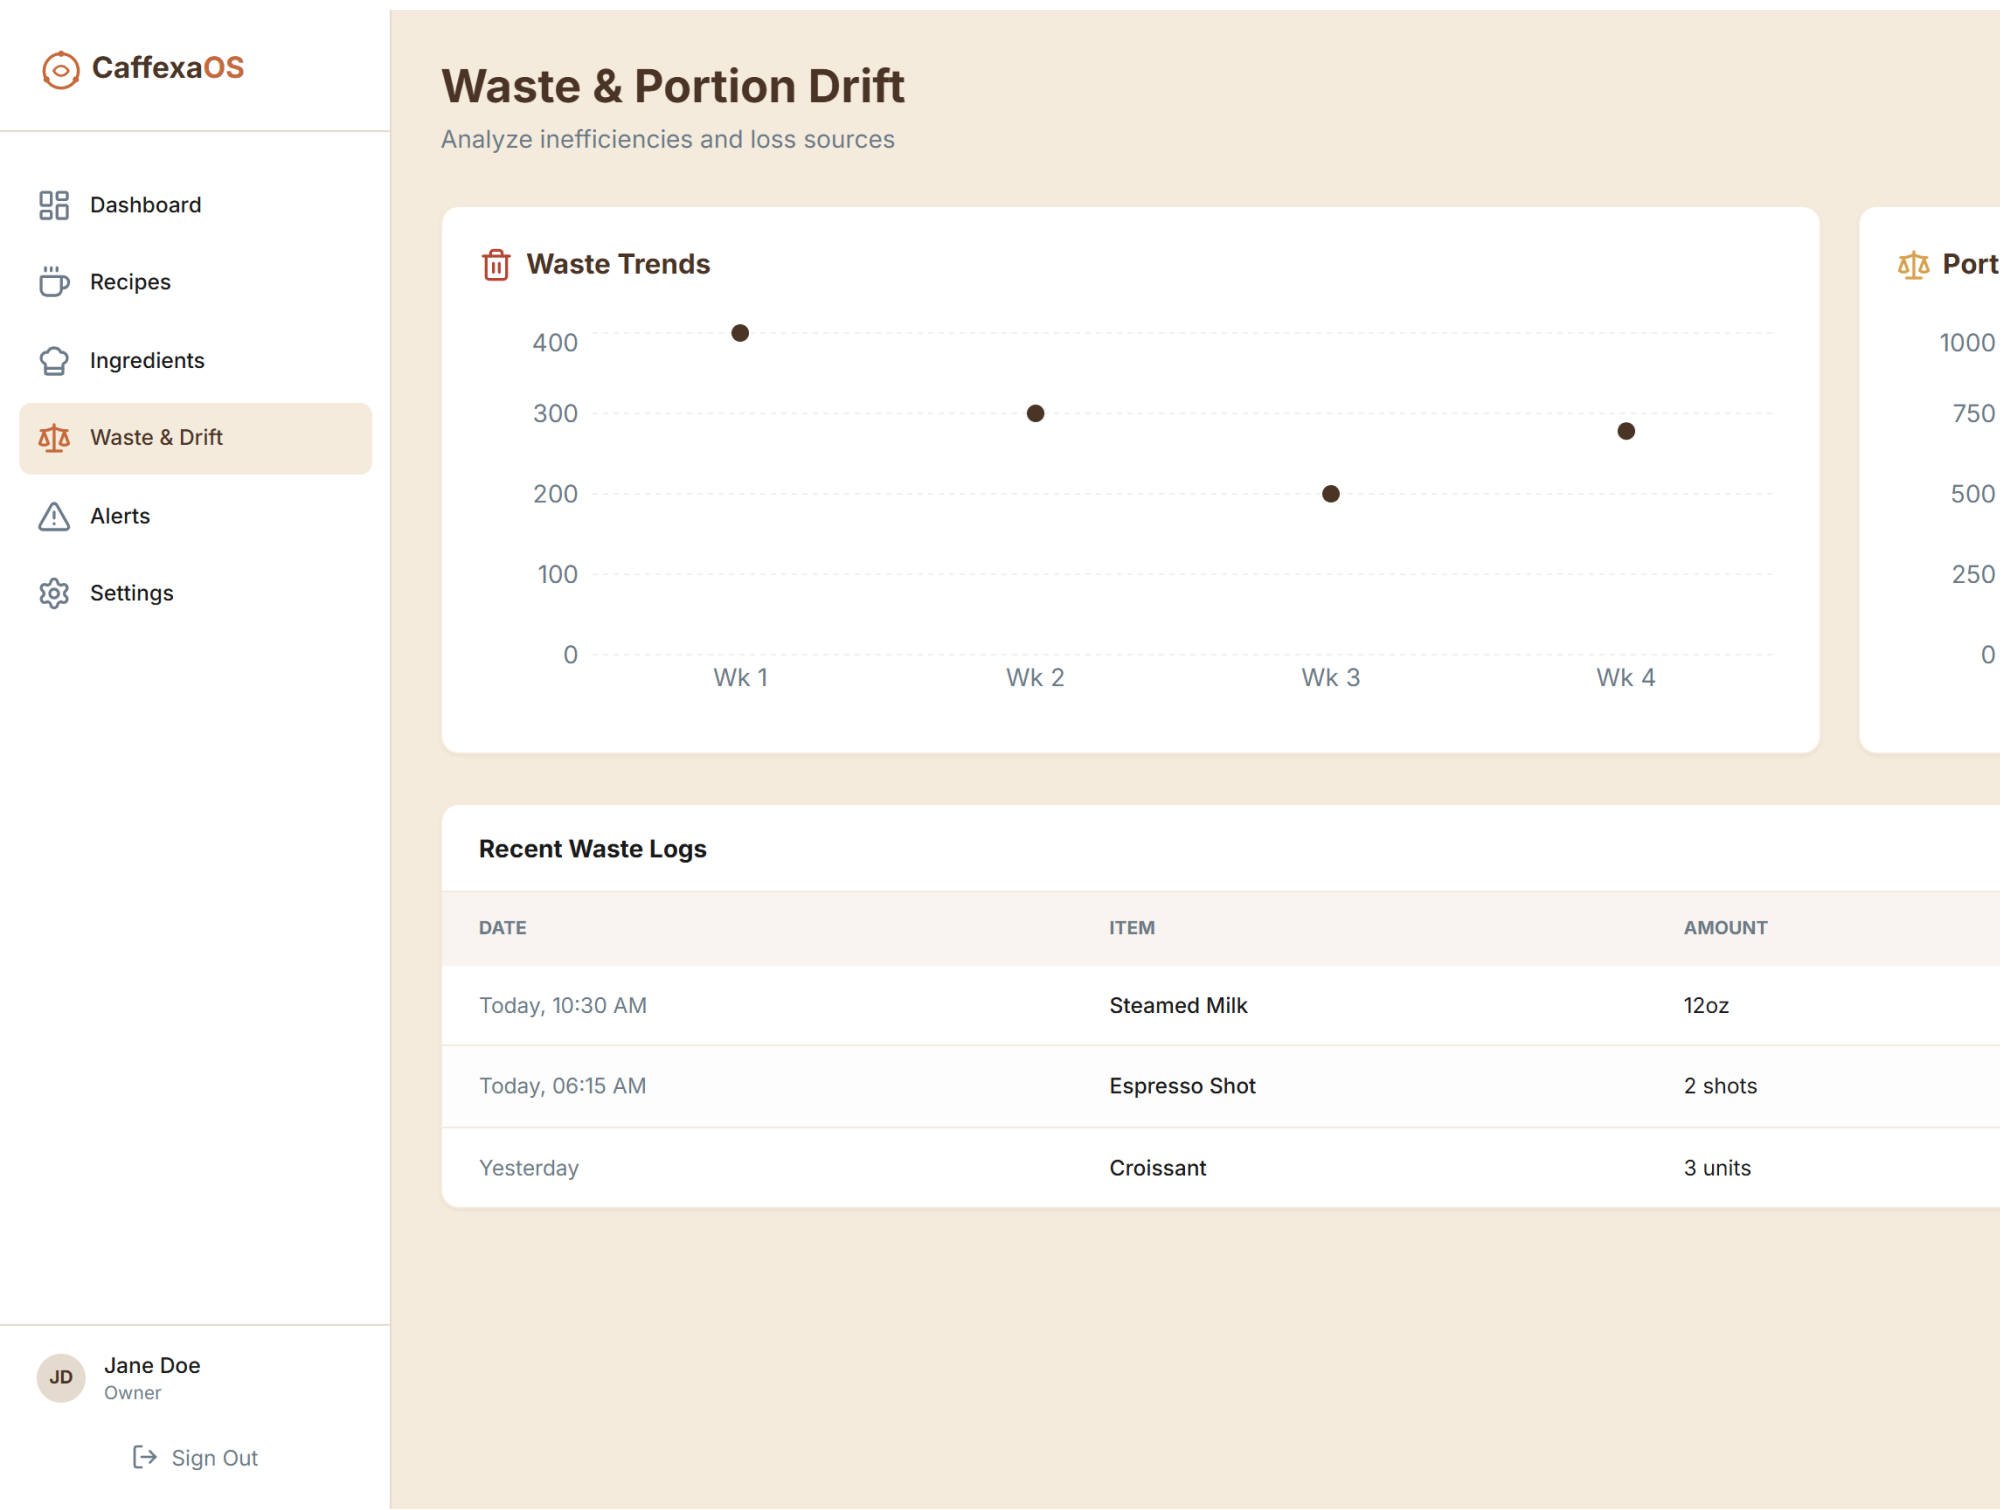The image size is (2010, 1510).
Task: Click the Dashboard grid icon
Action: coord(54,205)
